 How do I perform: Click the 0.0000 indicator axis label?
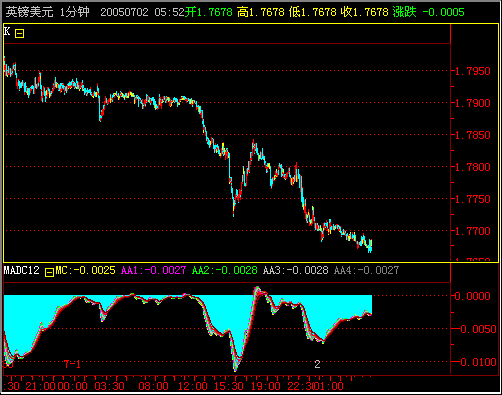473,296
